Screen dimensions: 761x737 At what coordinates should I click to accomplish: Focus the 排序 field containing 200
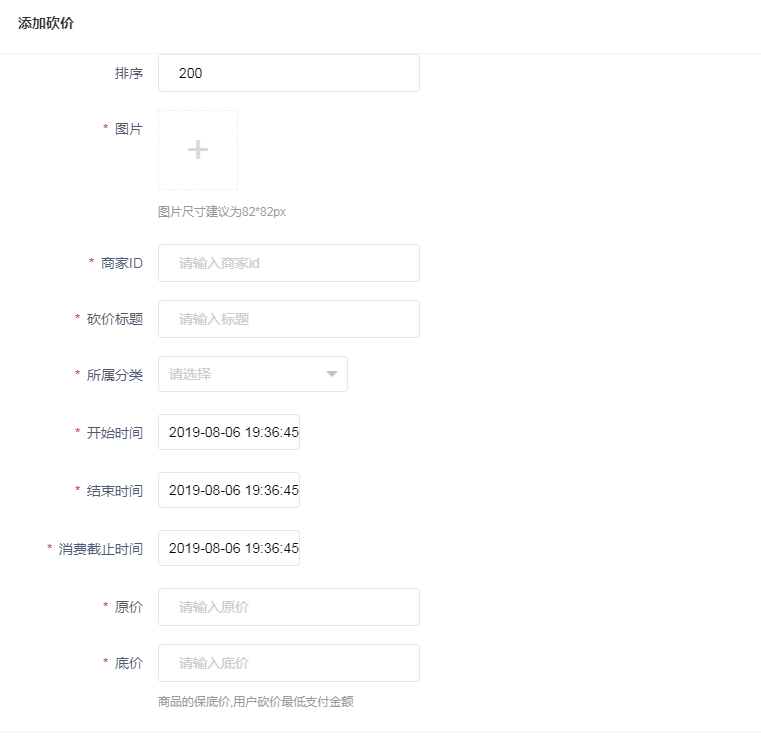click(x=288, y=73)
